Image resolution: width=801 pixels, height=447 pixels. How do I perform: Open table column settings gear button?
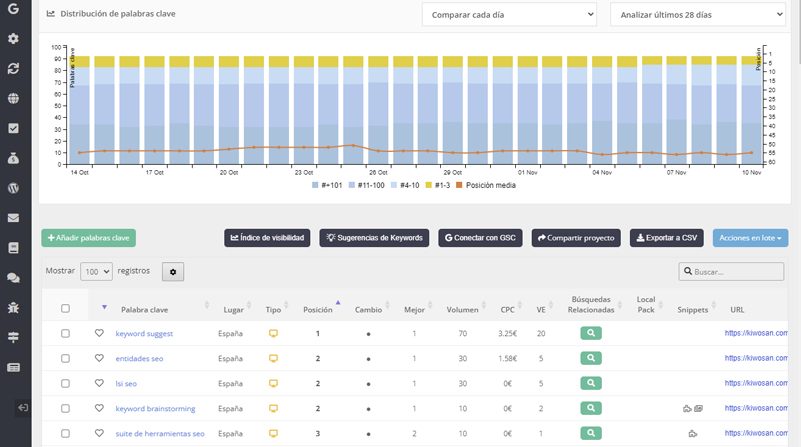click(x=173, y=272)
